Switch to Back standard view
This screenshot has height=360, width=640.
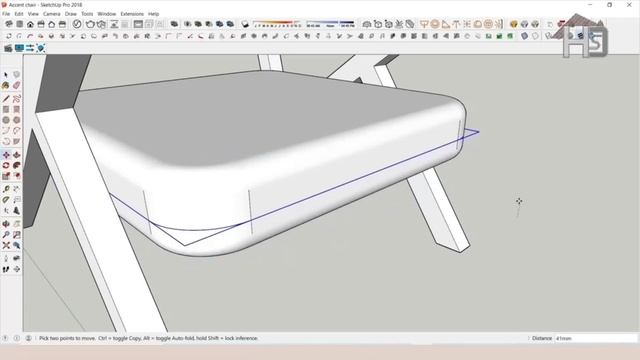coord(51,24)
